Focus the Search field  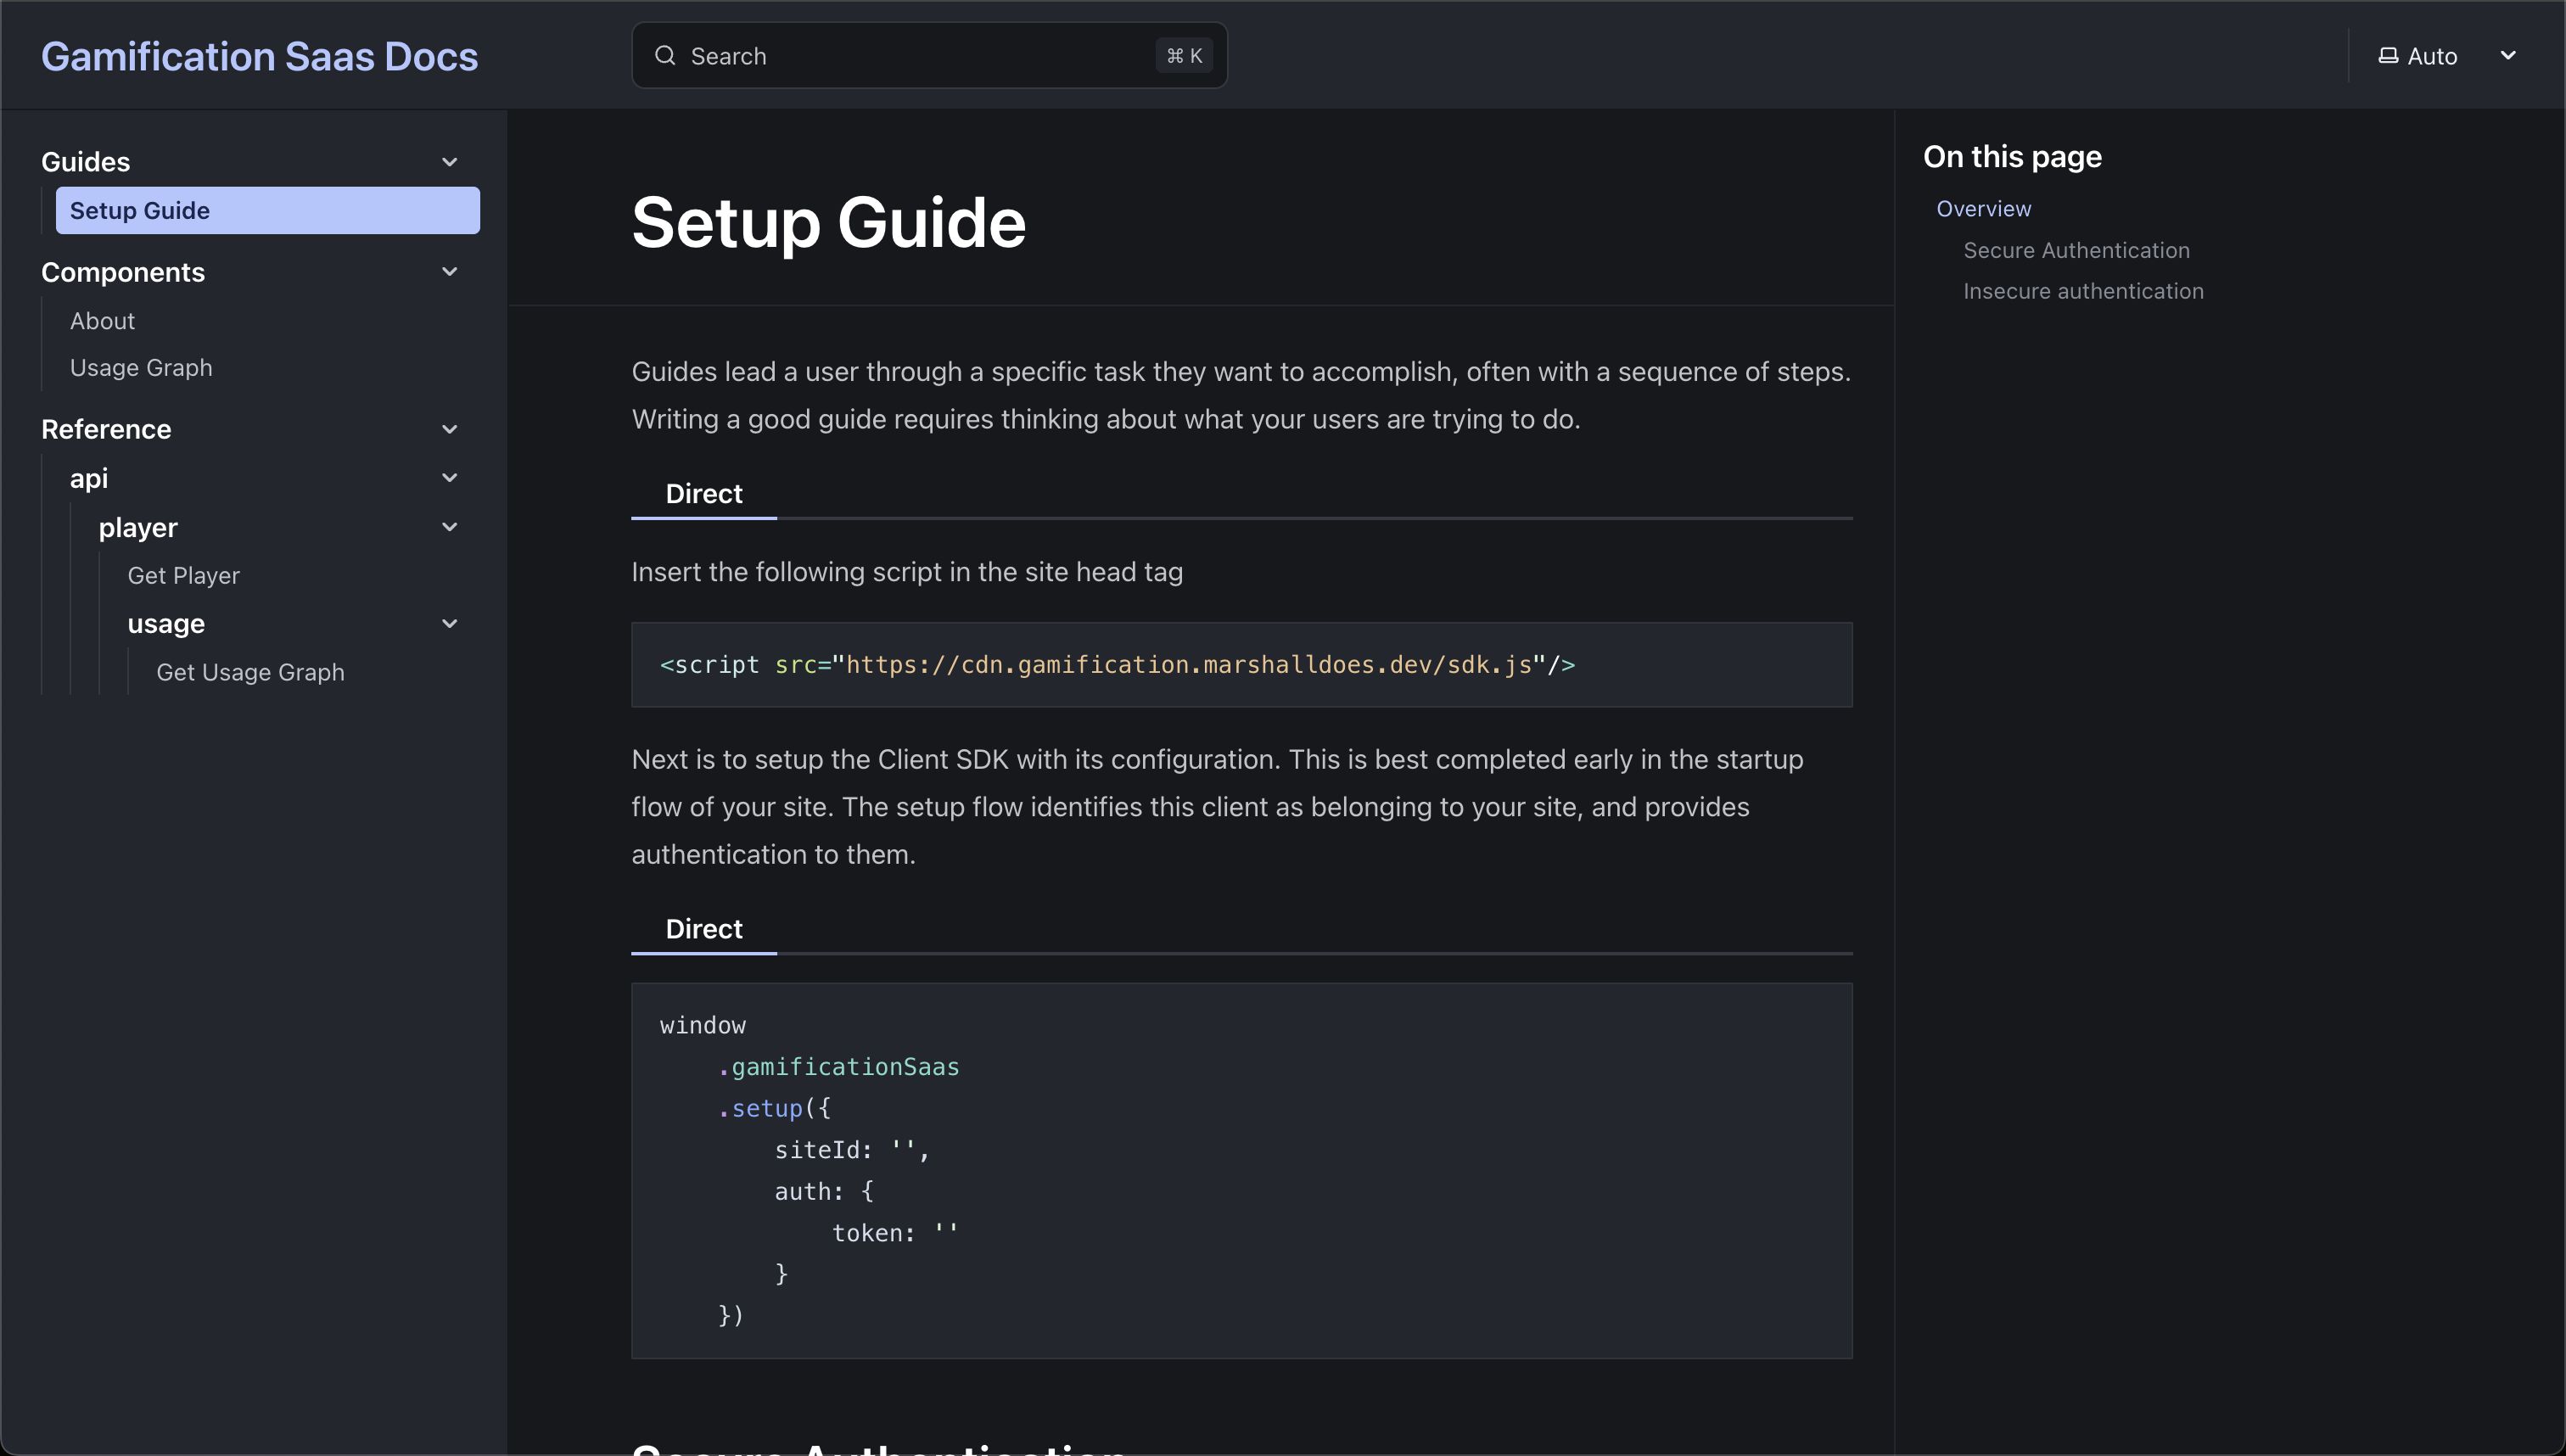(929, 56)
